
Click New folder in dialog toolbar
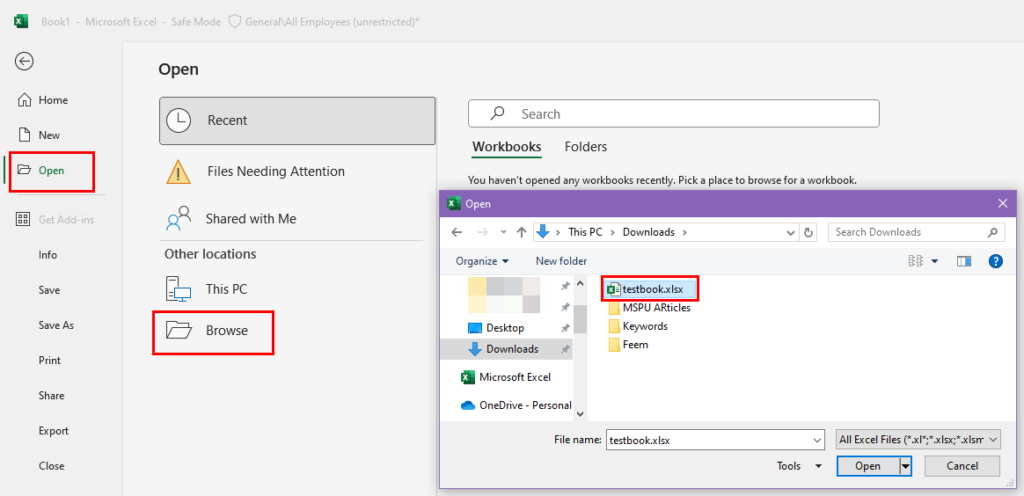pyautogui.click(x=561, y=261)
